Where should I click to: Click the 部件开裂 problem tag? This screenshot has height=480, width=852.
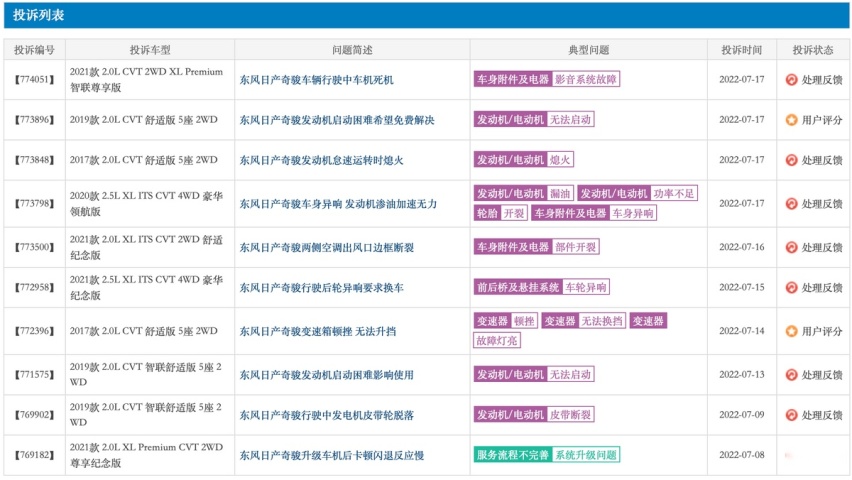[x=575, y=247]
